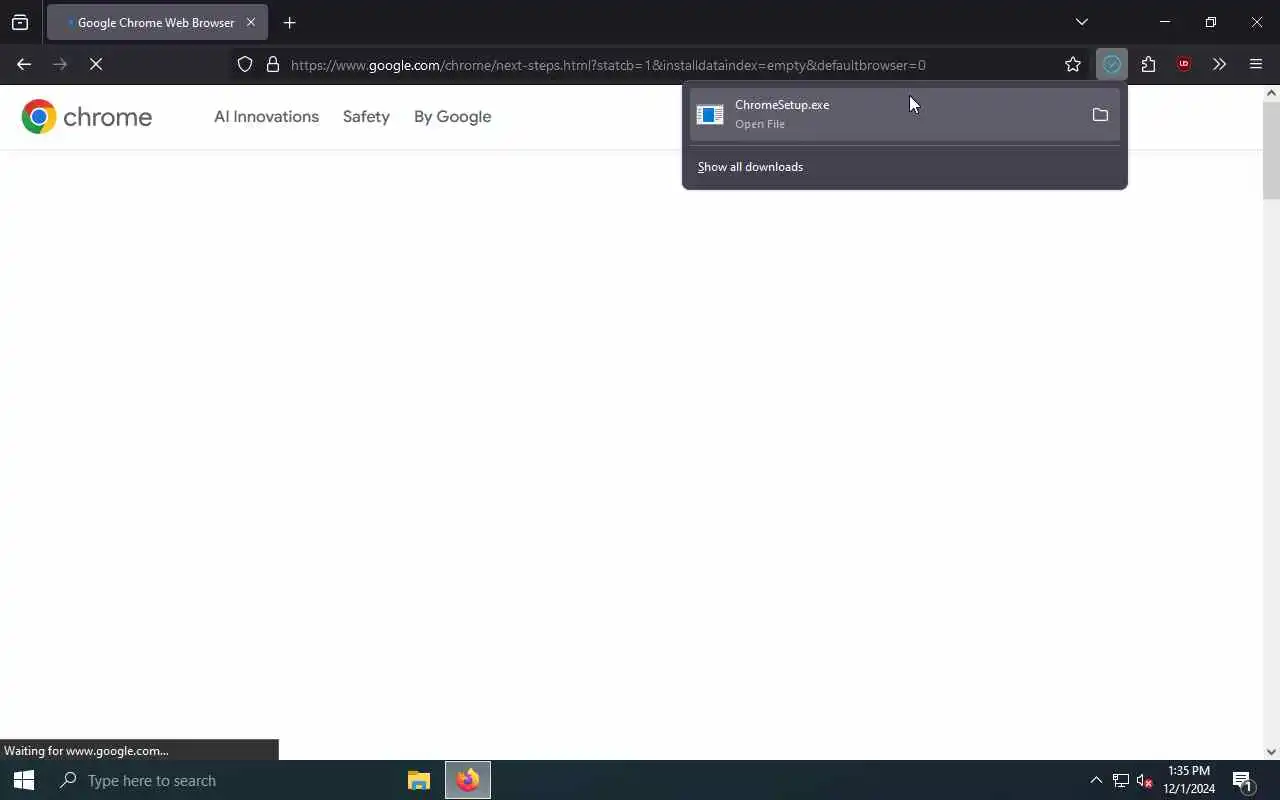Show hidden system tray icons

coord(1096,780)
